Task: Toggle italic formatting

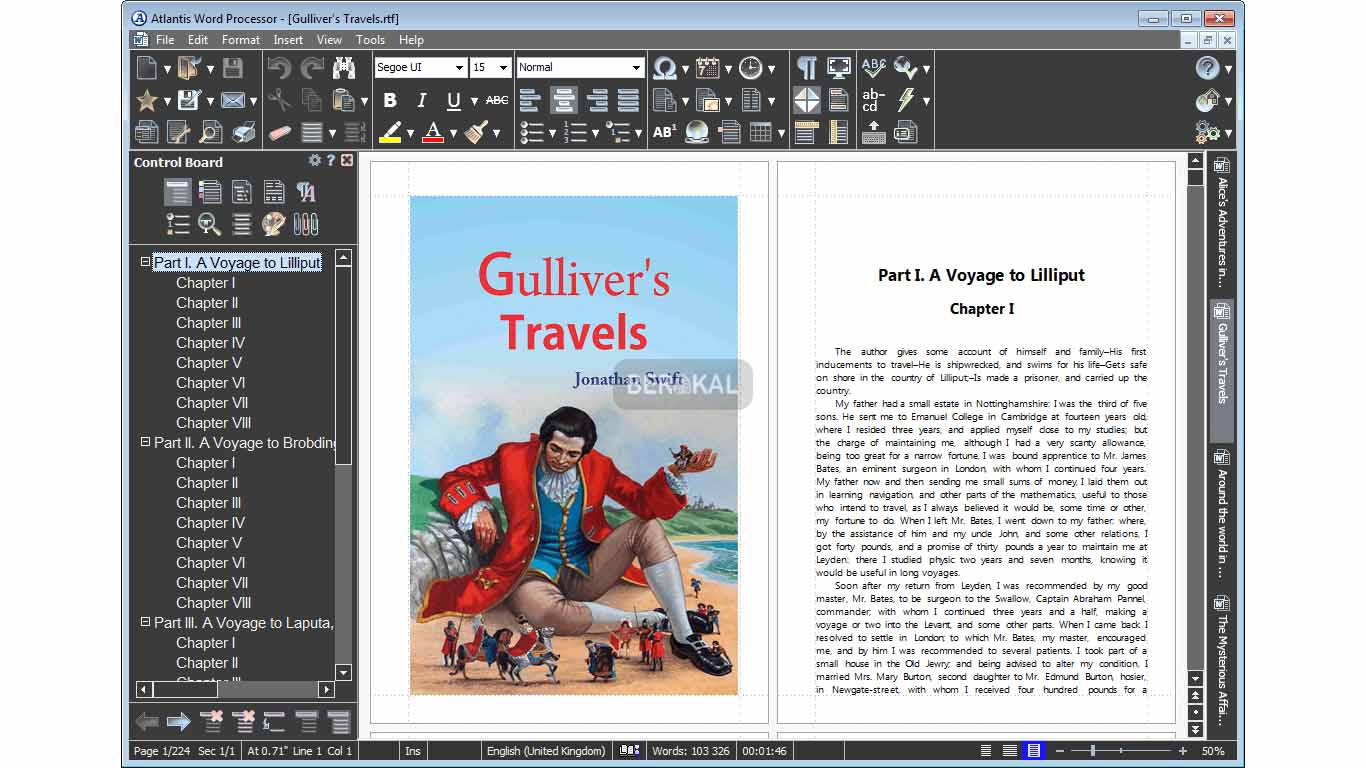Action: click(421, 100)
